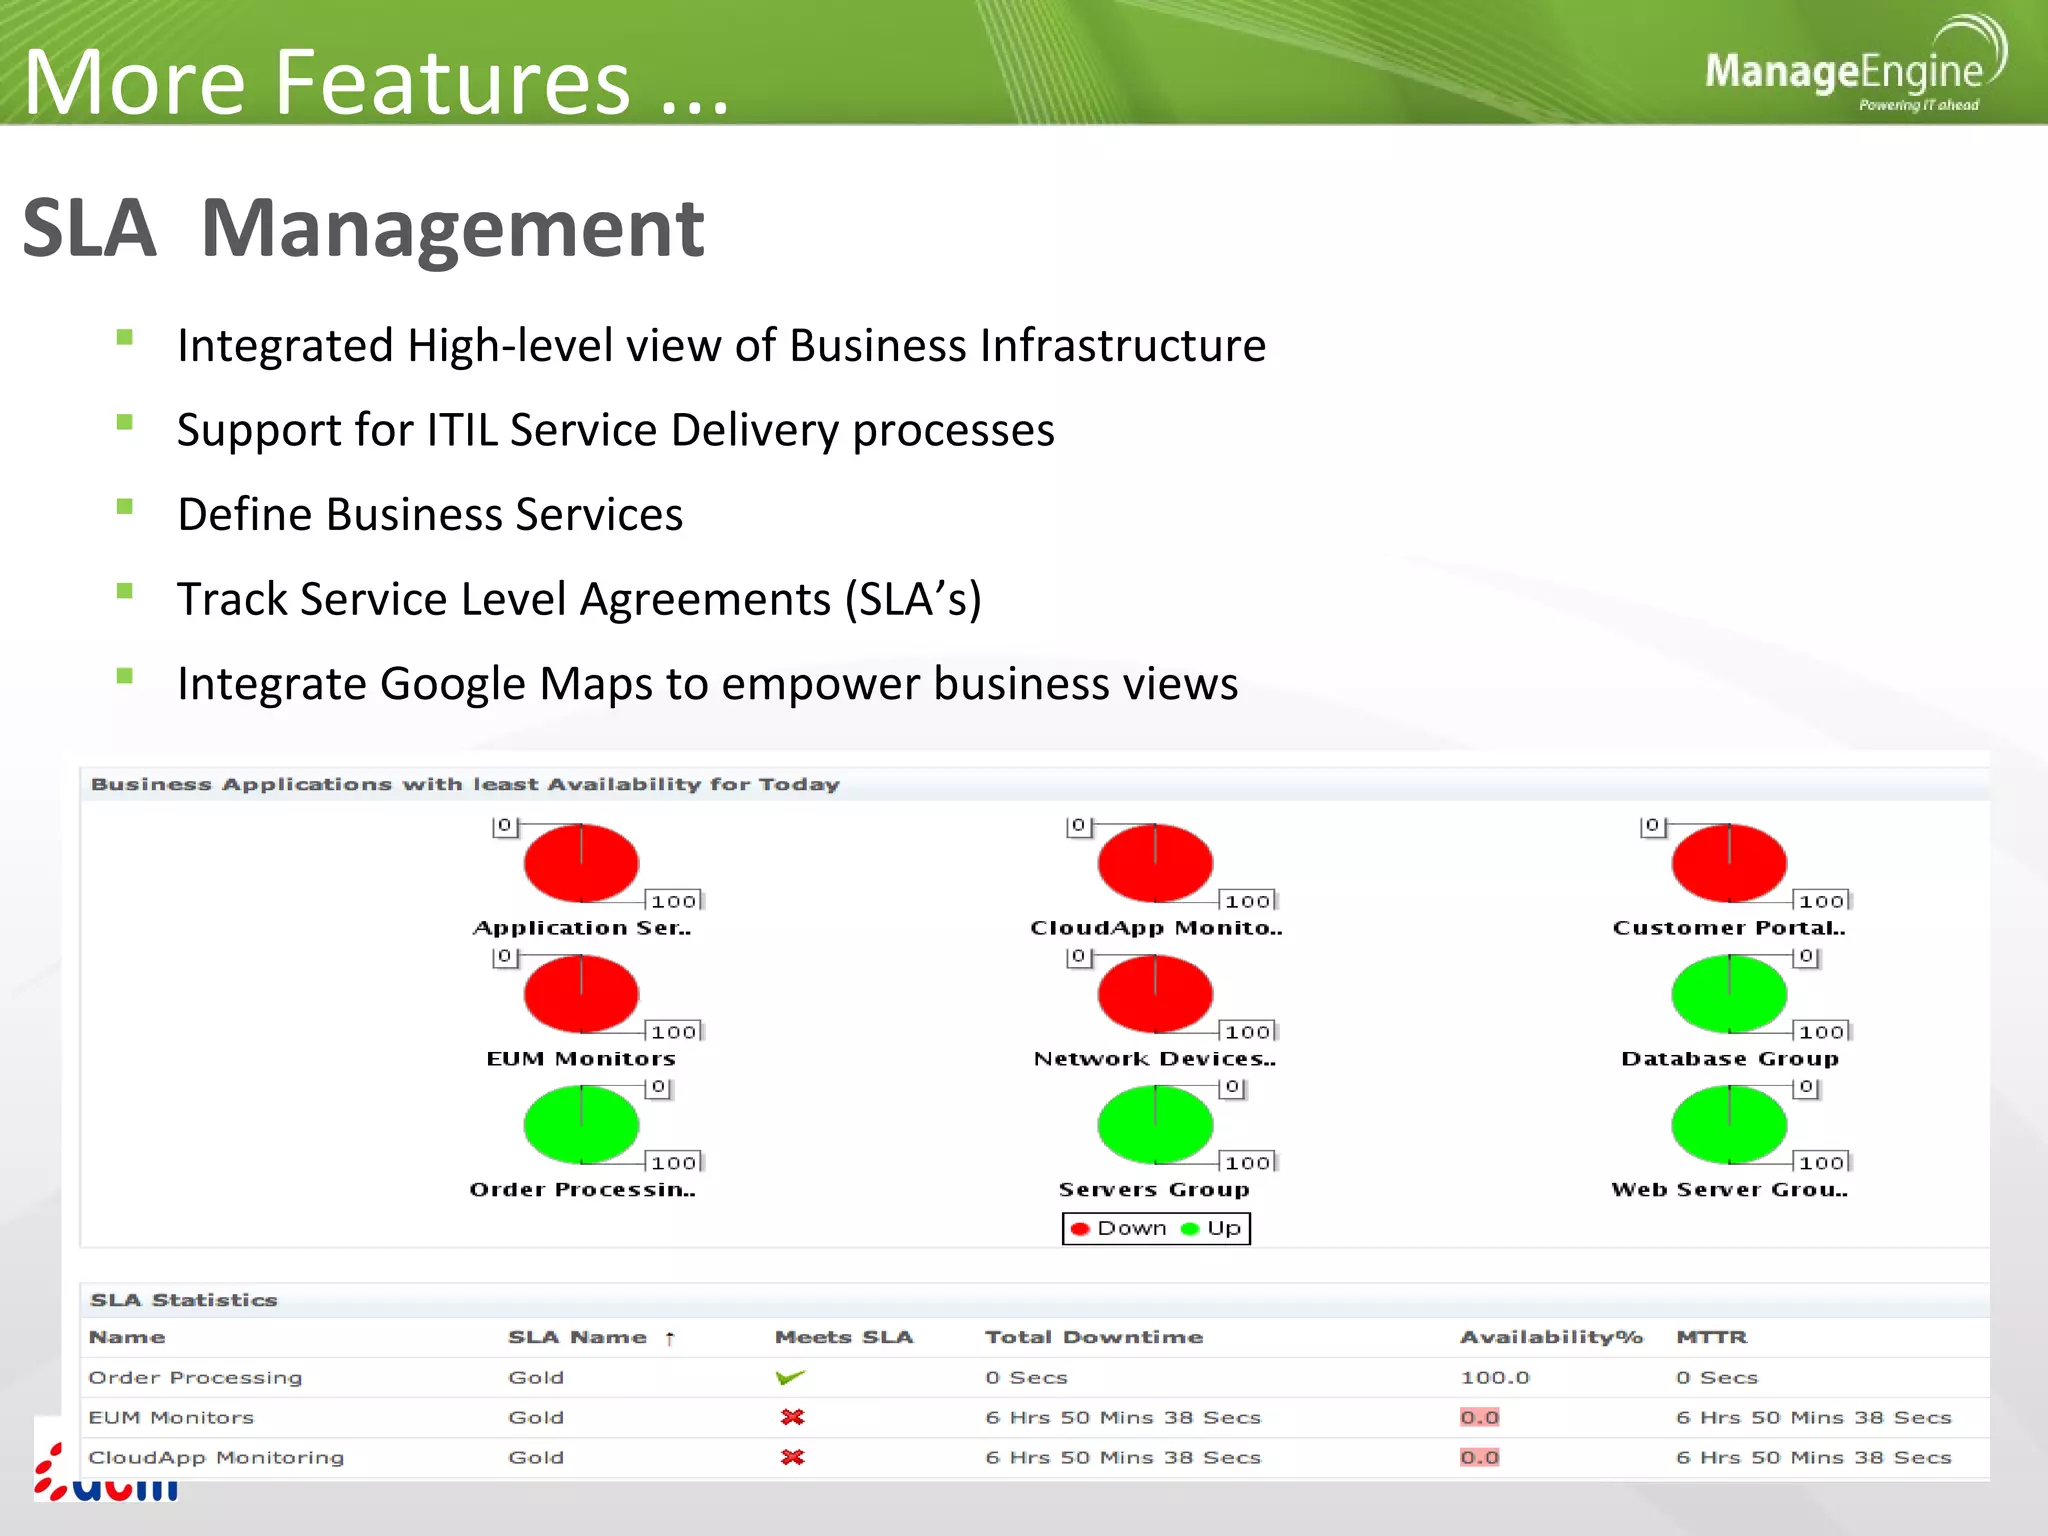The width and height of the screenshot is (2048, 1536).
Task: Click the Total Downtime column header
Action: 1094,1337
